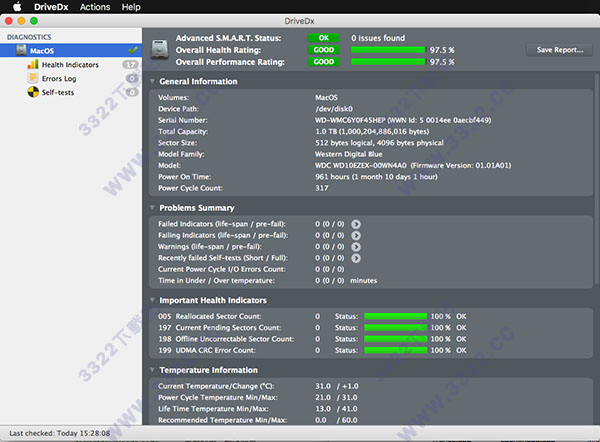The width and height of the screenshot is (600, 442).
Task: Click the Errors Log count badge
Action: 132,78
